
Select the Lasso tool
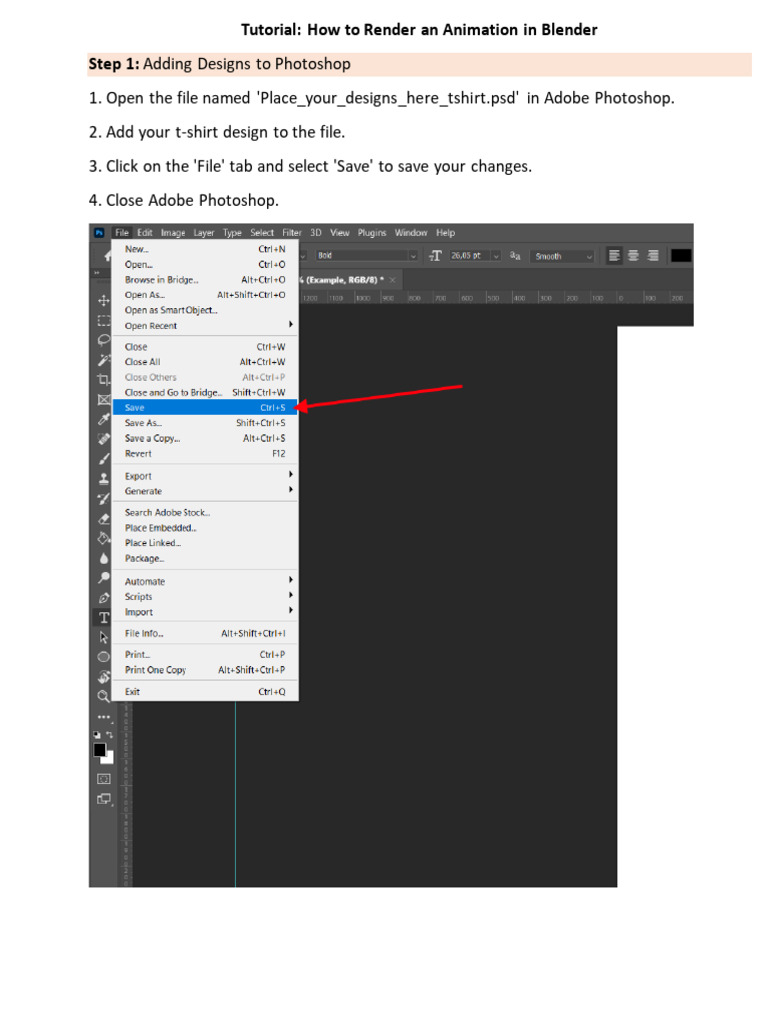[103, 340]
